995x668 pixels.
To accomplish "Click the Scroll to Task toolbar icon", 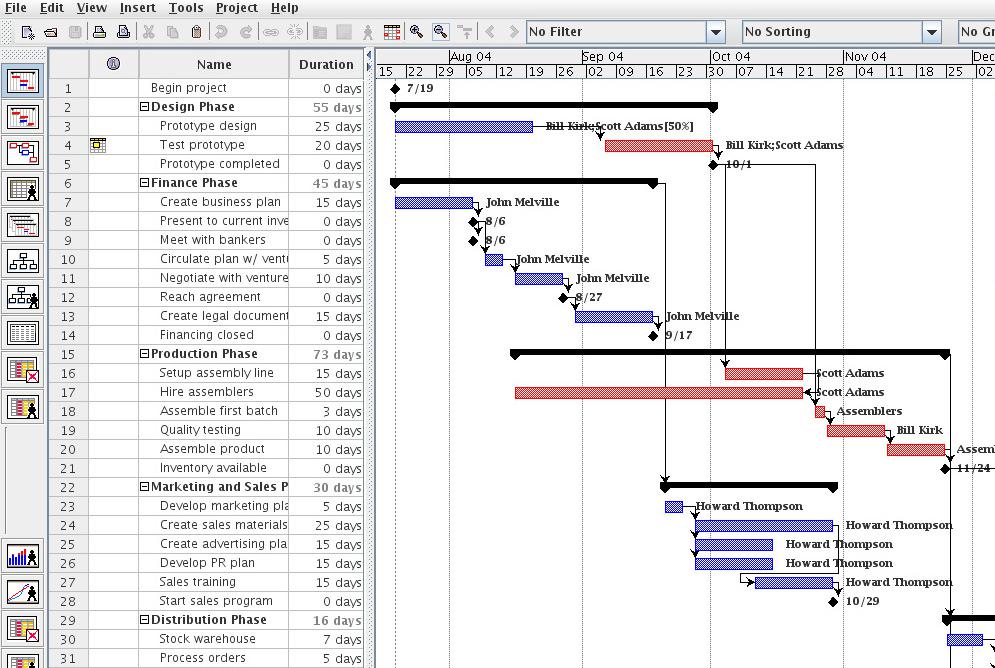I will tap(465, 32).
